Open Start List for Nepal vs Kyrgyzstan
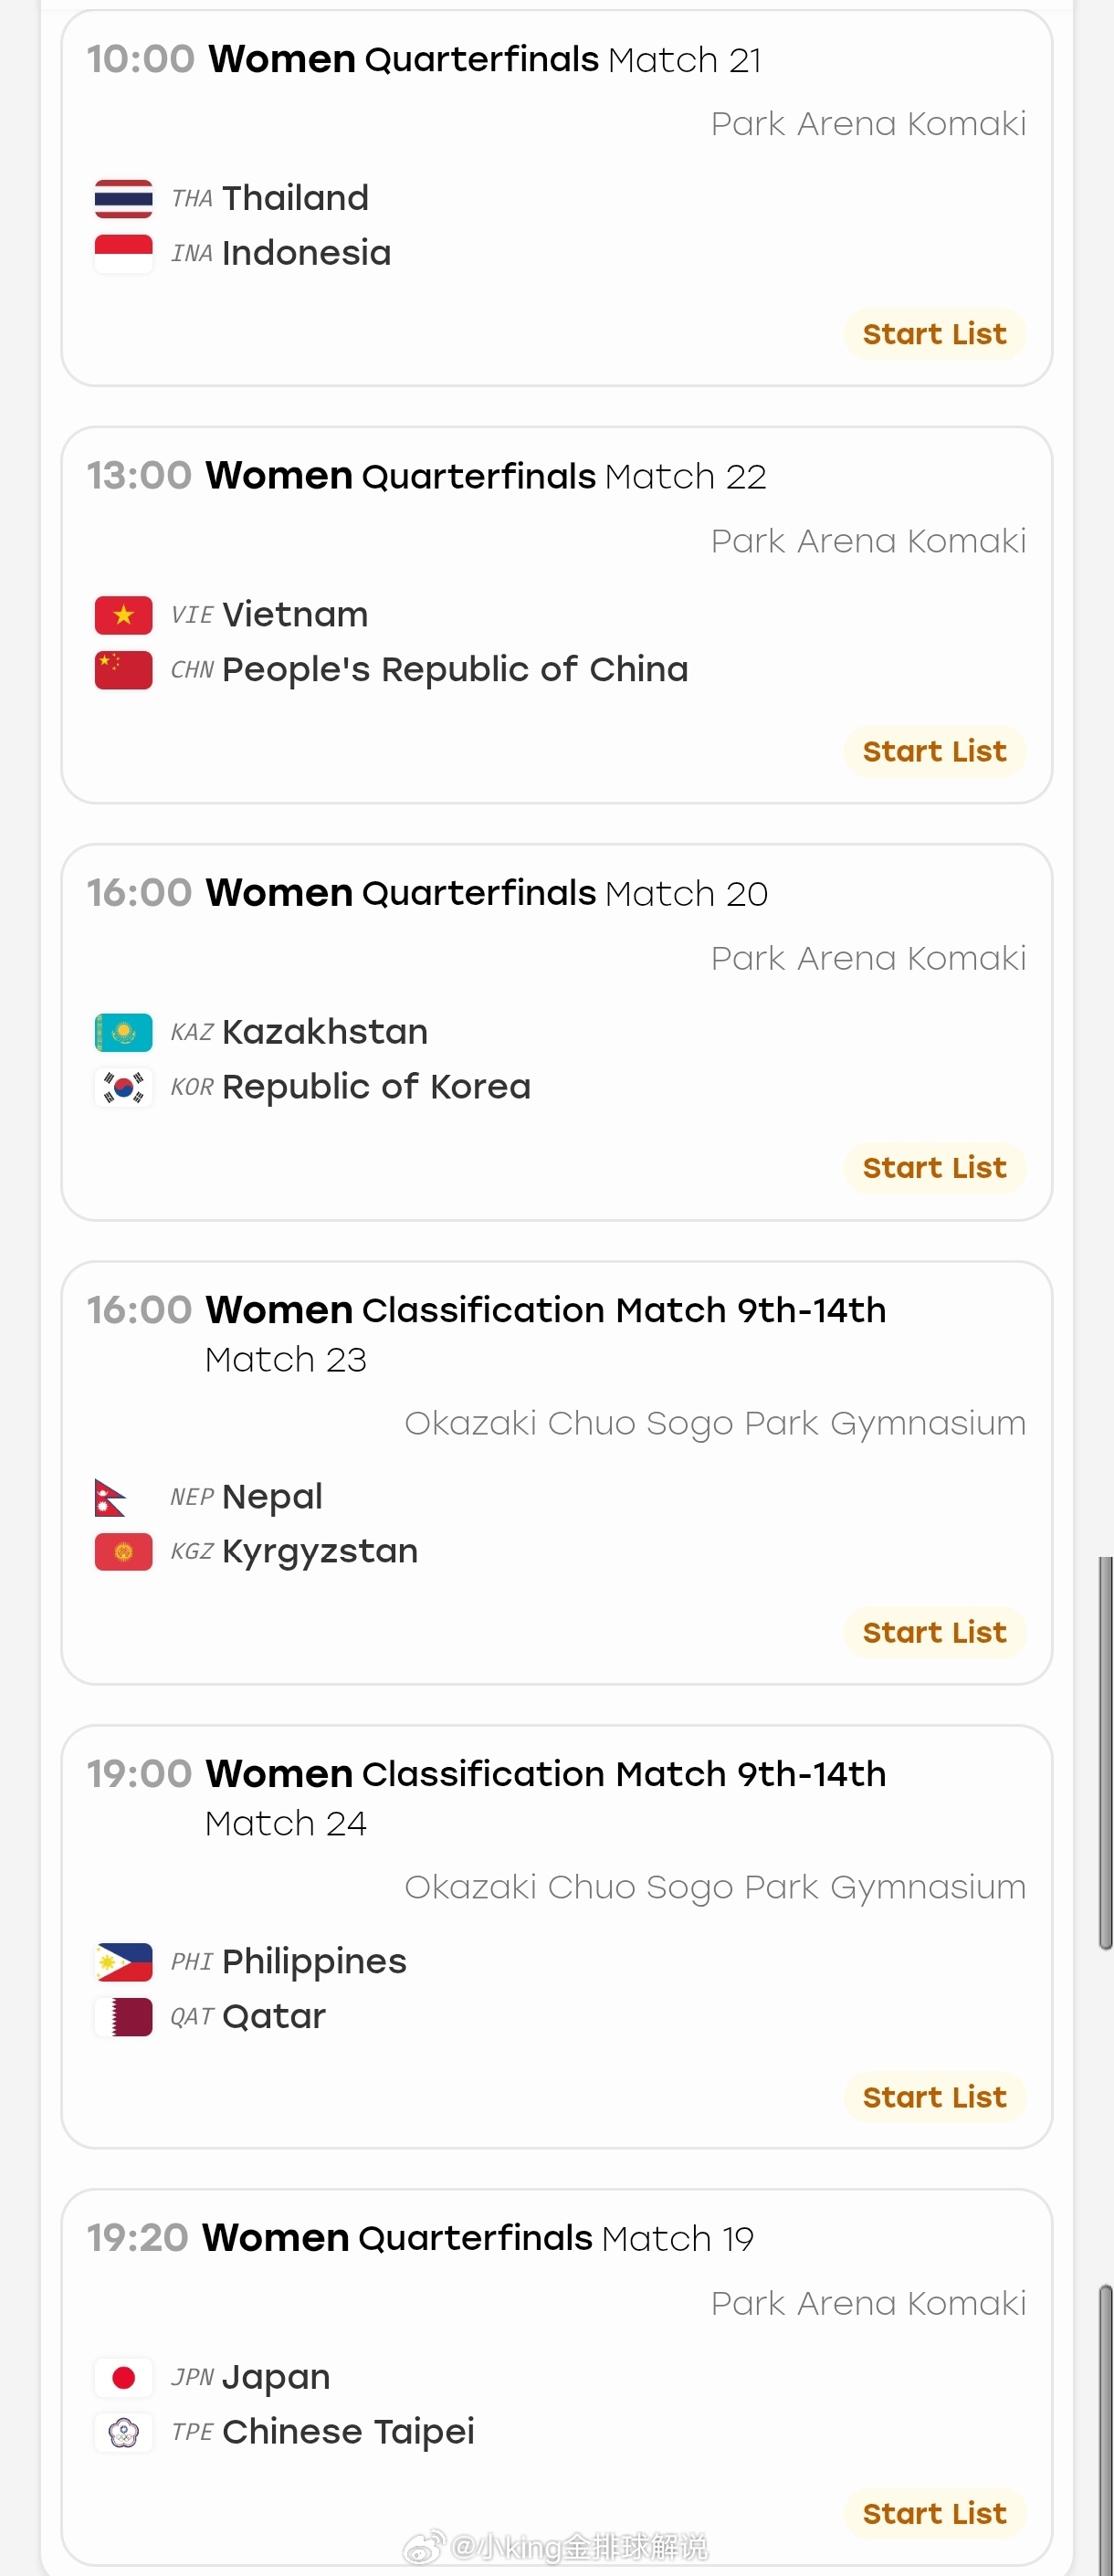This screenshot has width=1114, height=2576. [x=935, y=1632]
